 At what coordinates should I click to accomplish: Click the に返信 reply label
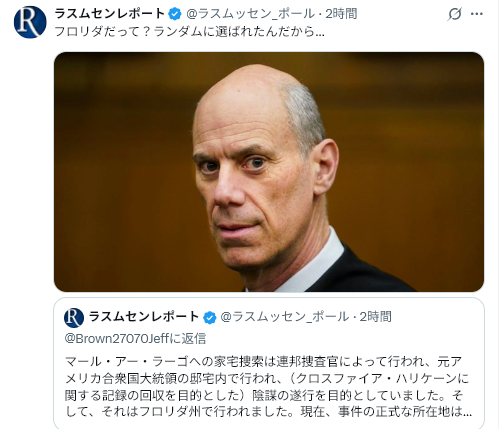188,339
